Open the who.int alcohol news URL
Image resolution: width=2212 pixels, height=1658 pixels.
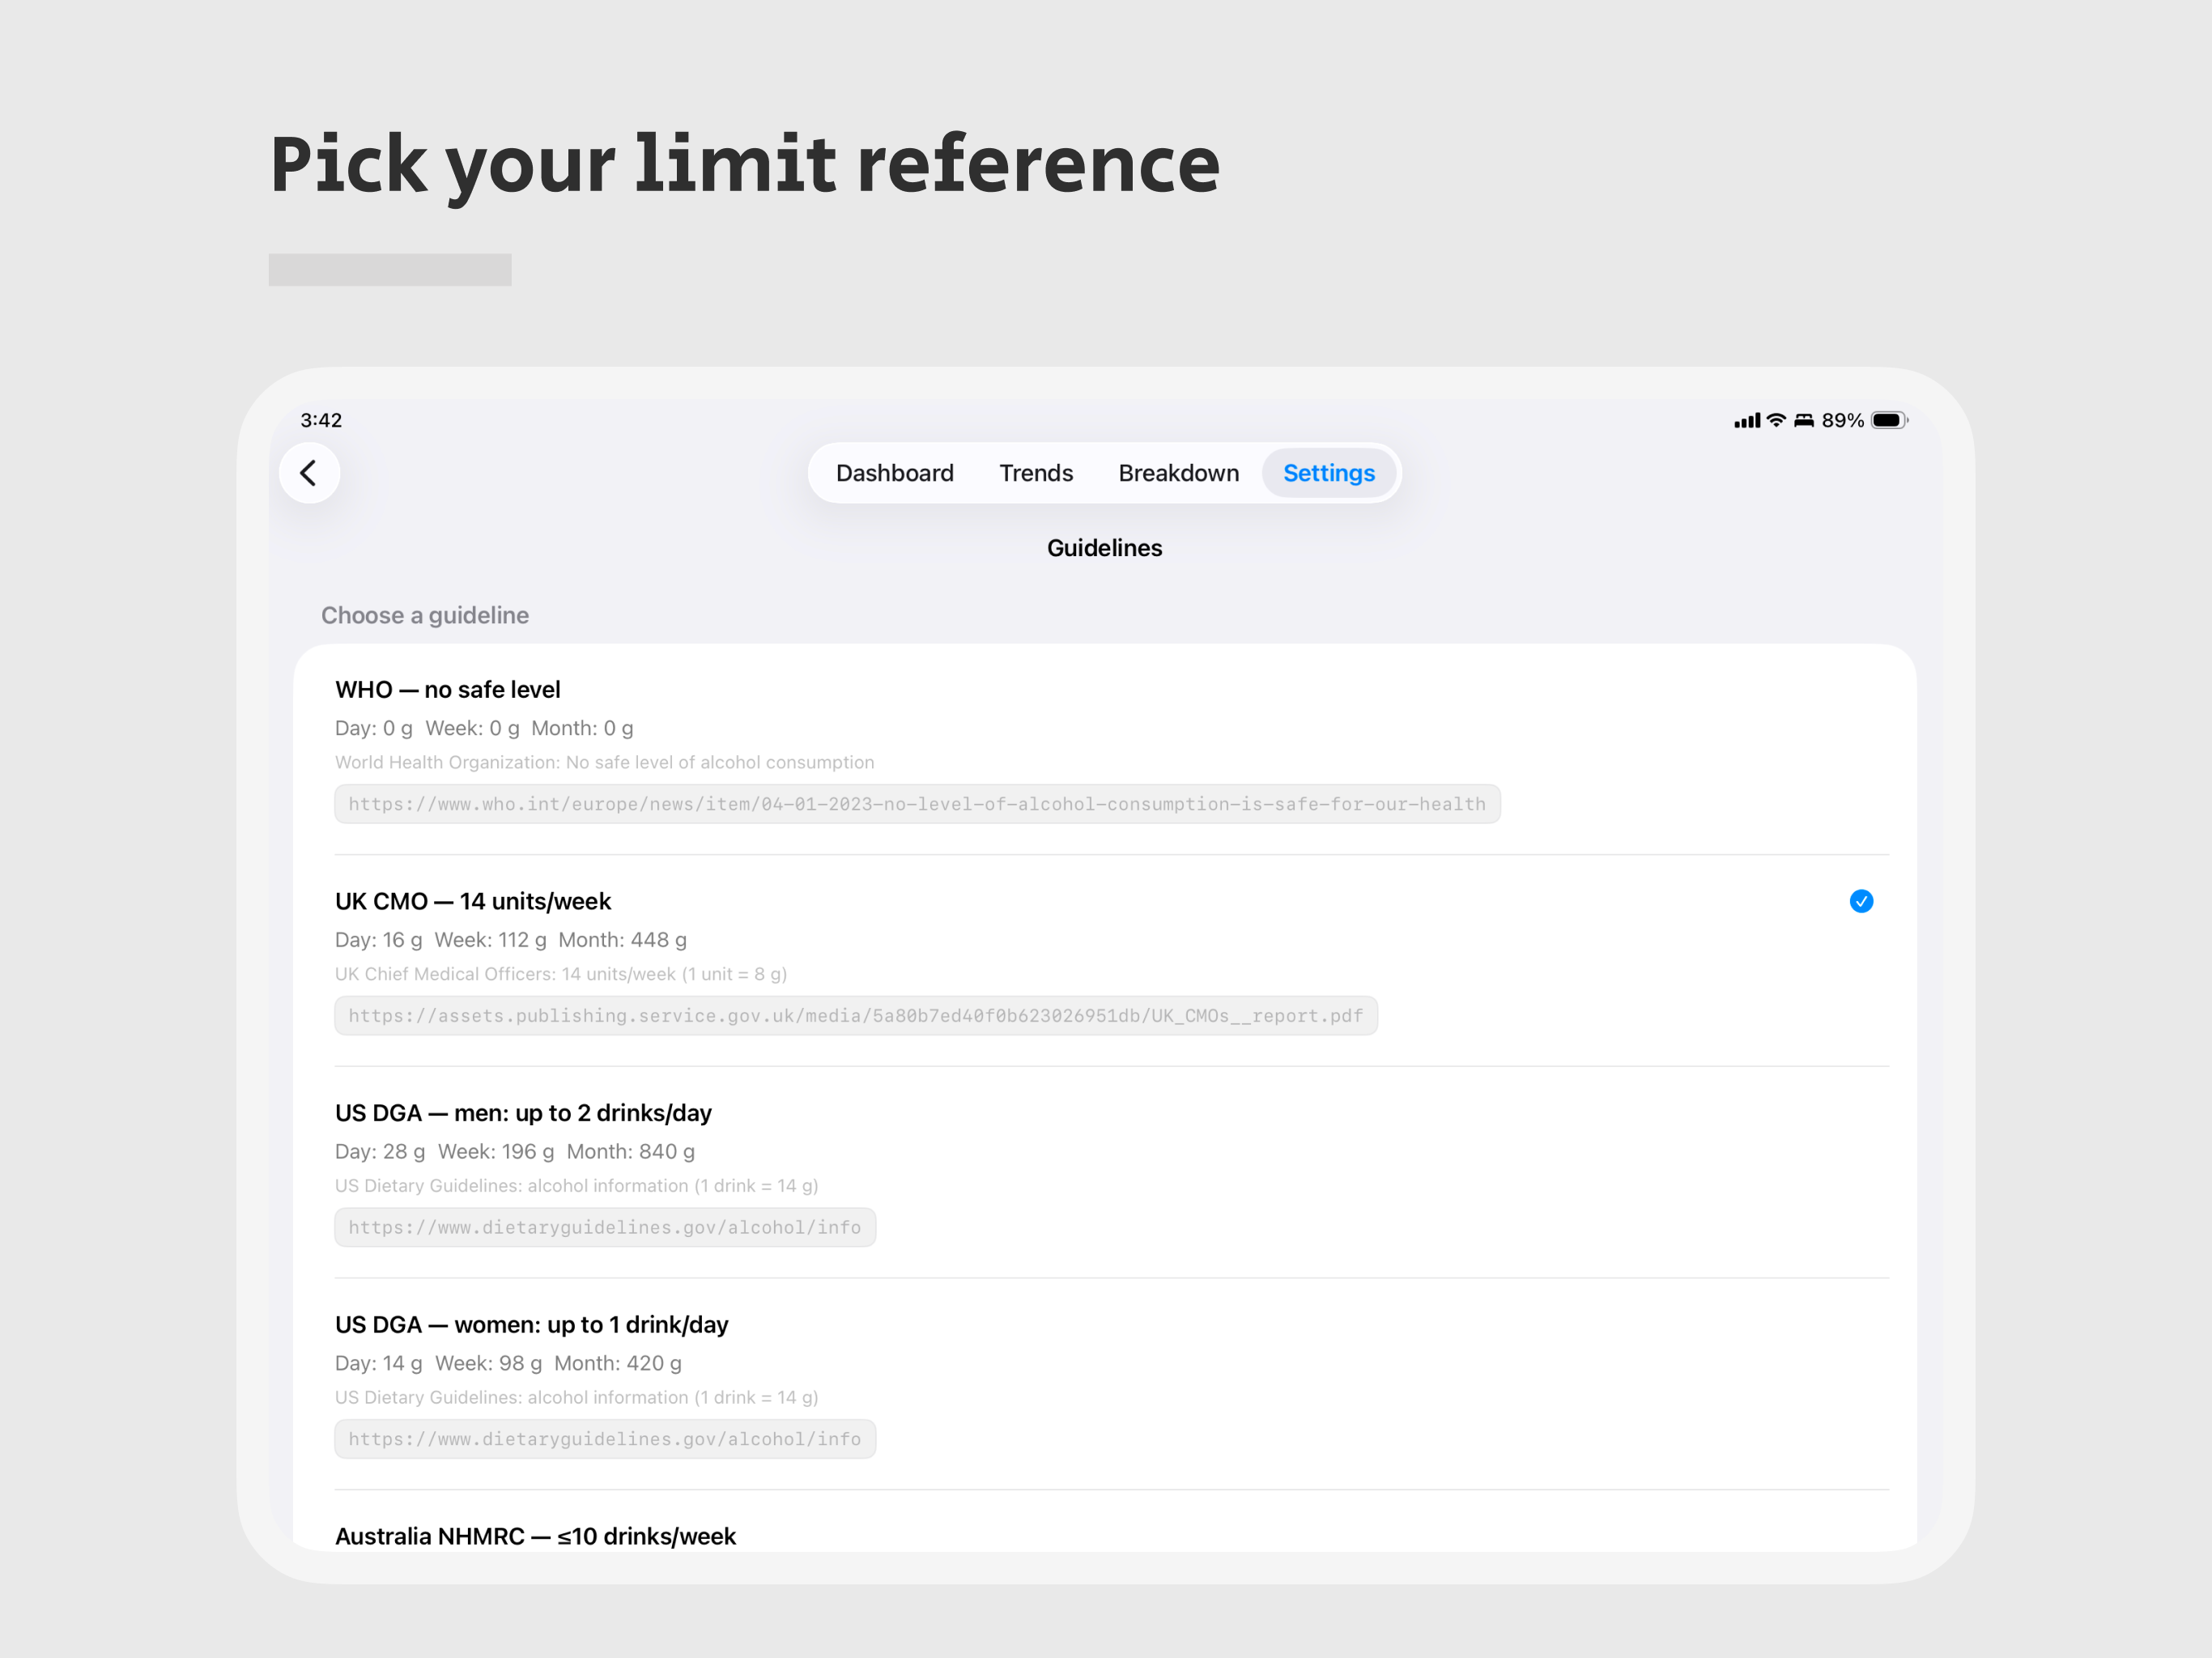917,805
